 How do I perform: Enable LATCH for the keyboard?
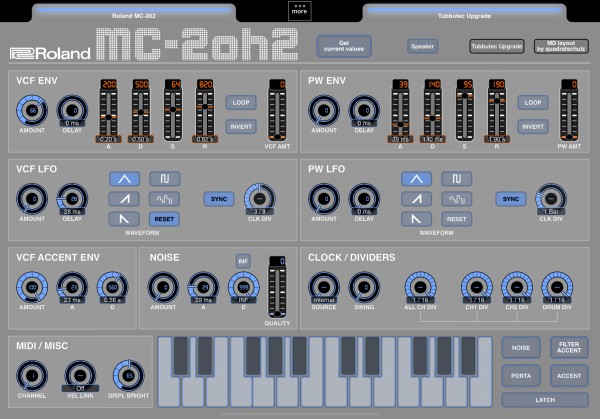[545, 400]
